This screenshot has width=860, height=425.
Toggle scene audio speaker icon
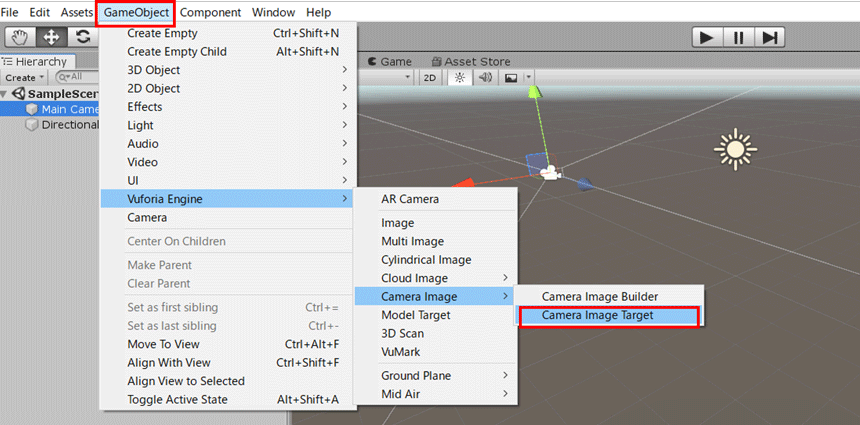pos(485,78)
